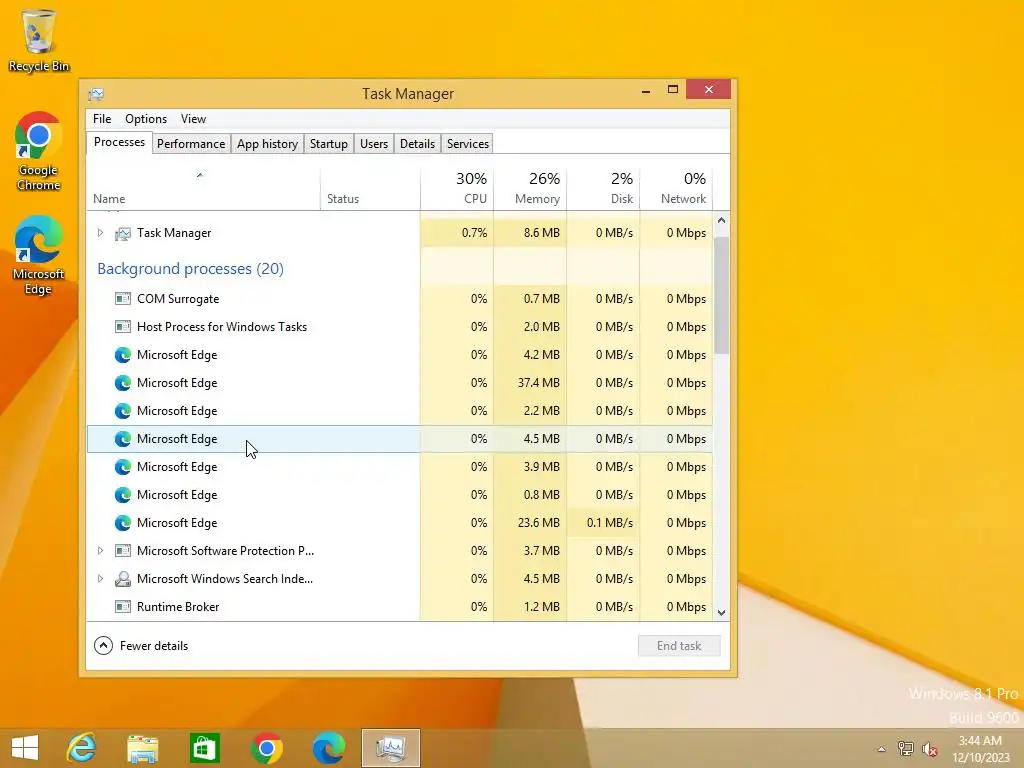This screenshot has height=768, width=1024.
Task: Select Microsoft Edge row using 2.2 MB
Action: click(400, 411)
